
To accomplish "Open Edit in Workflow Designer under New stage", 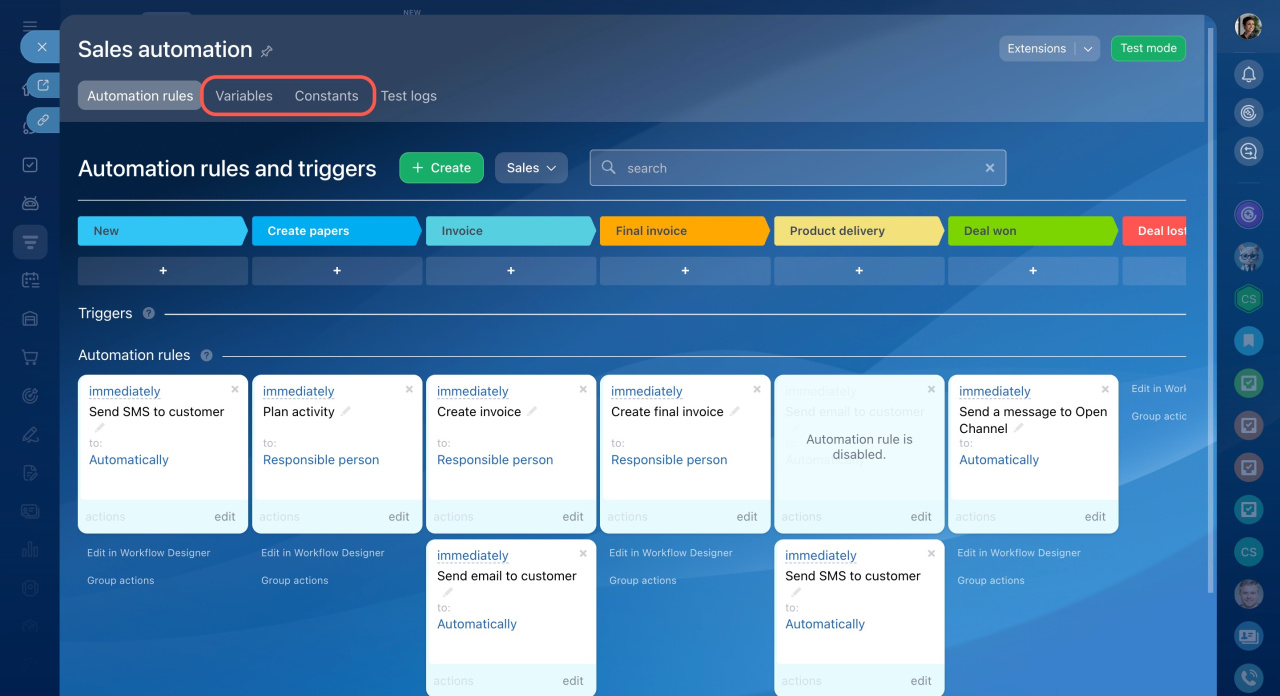I will tap(149, 553).
